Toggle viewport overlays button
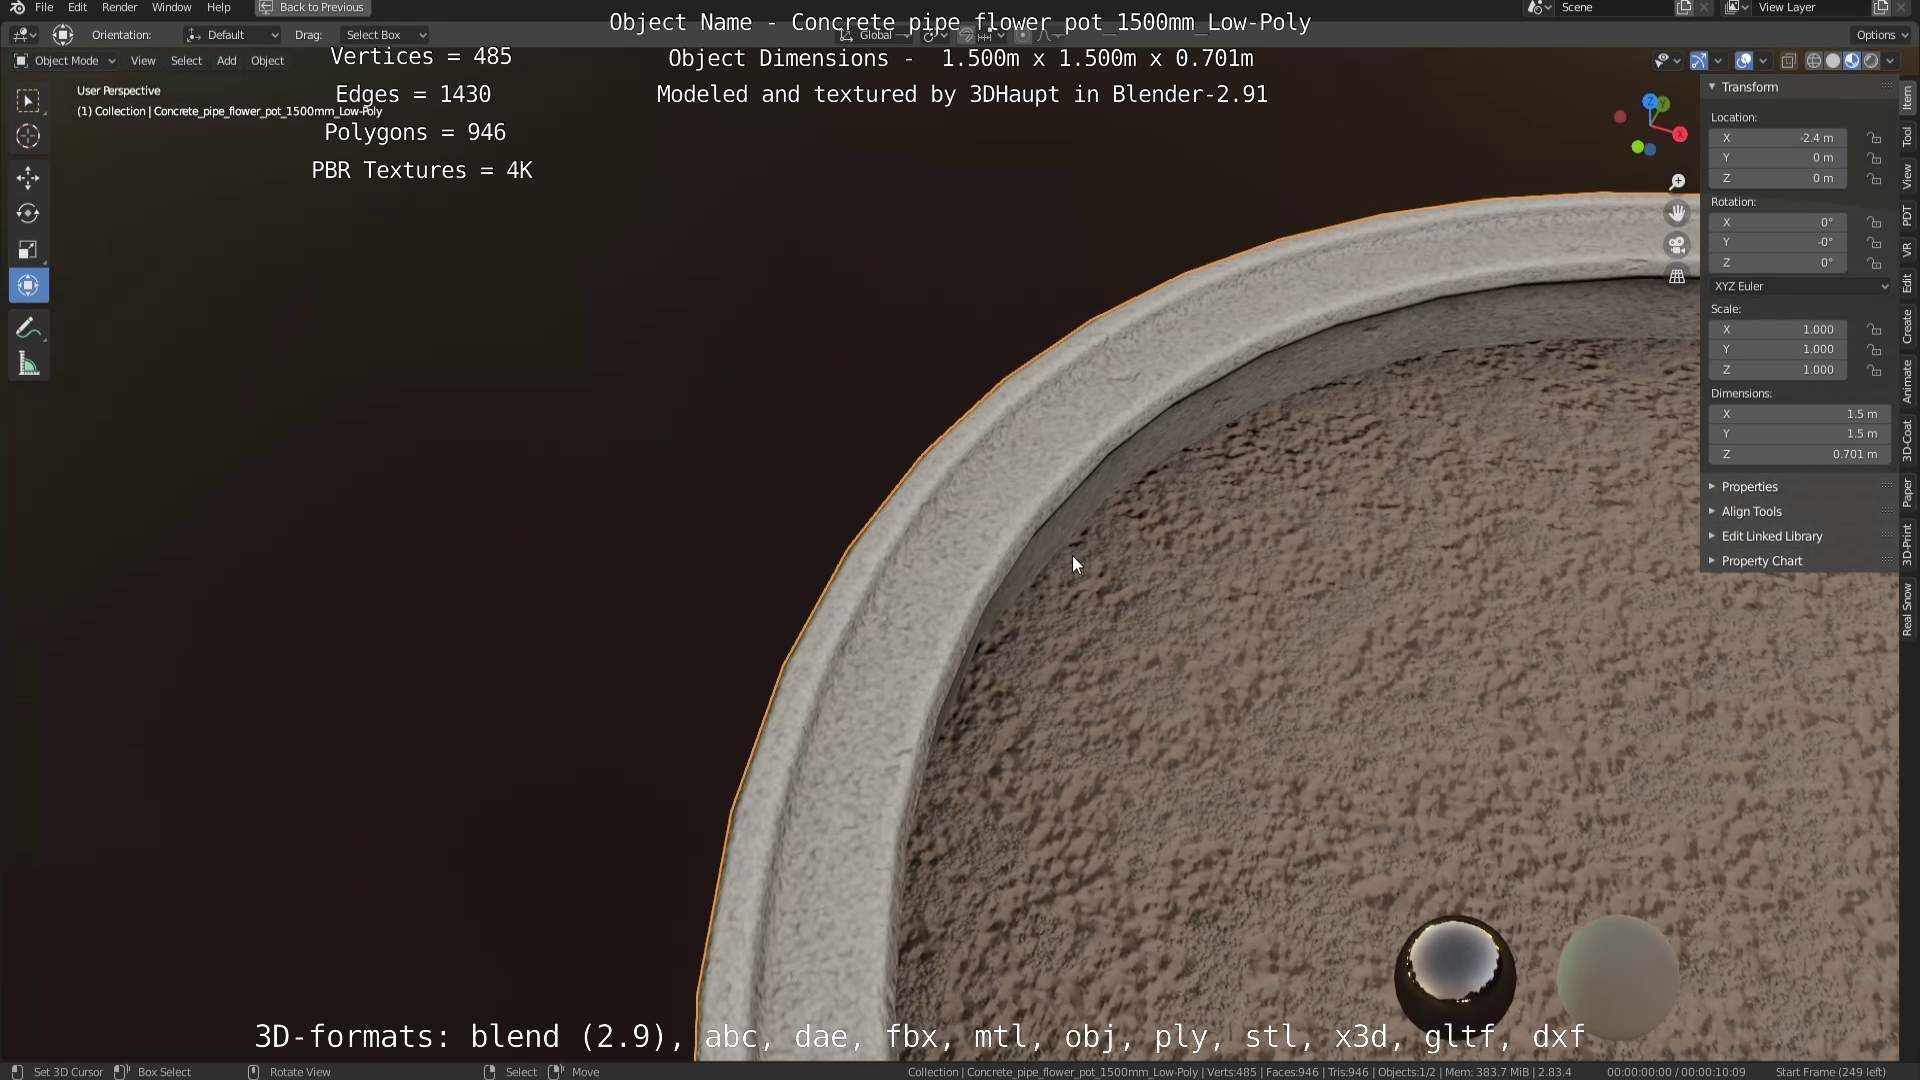This screenshot has height=1080, width=1920. [1743, 61]
